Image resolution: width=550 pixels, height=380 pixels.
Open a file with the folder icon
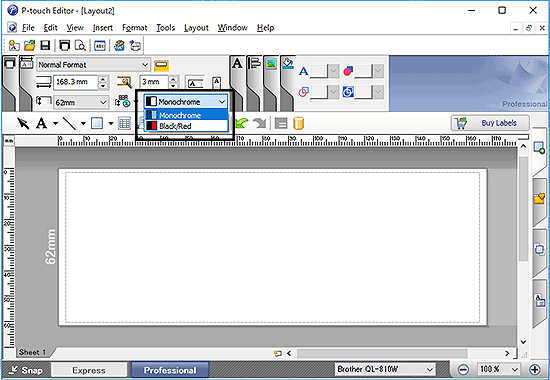[x=29, y=45]
